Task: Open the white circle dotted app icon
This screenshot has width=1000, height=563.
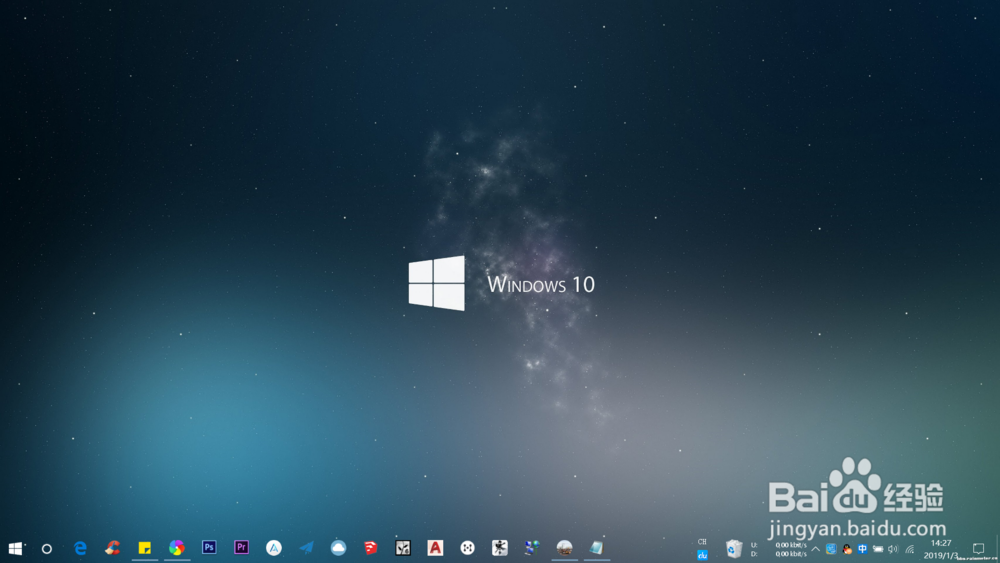Action: point(467,548)
